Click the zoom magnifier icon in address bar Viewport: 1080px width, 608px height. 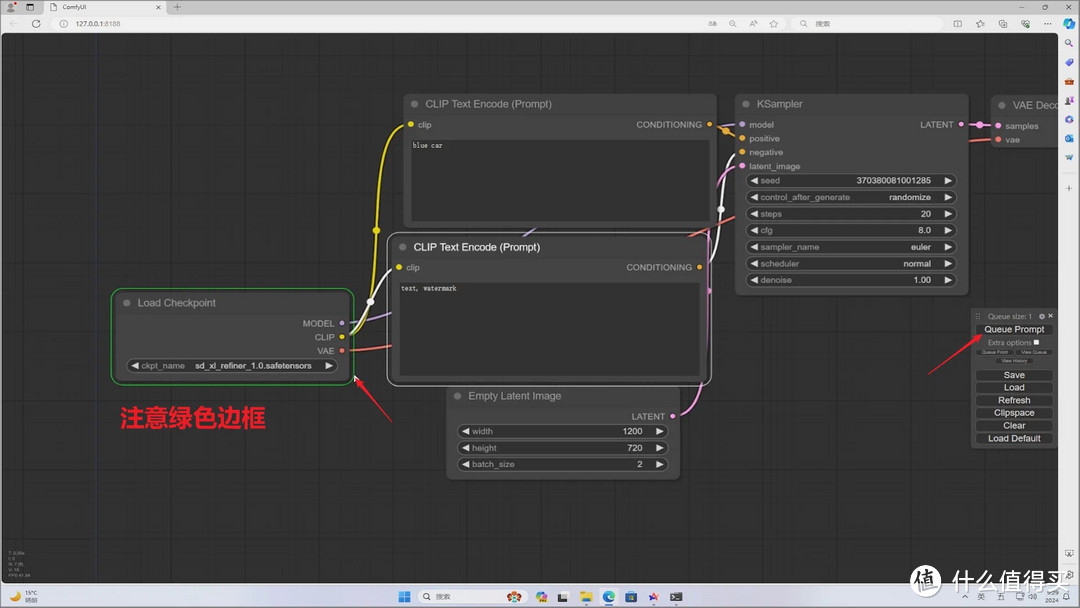click(732, 23)
